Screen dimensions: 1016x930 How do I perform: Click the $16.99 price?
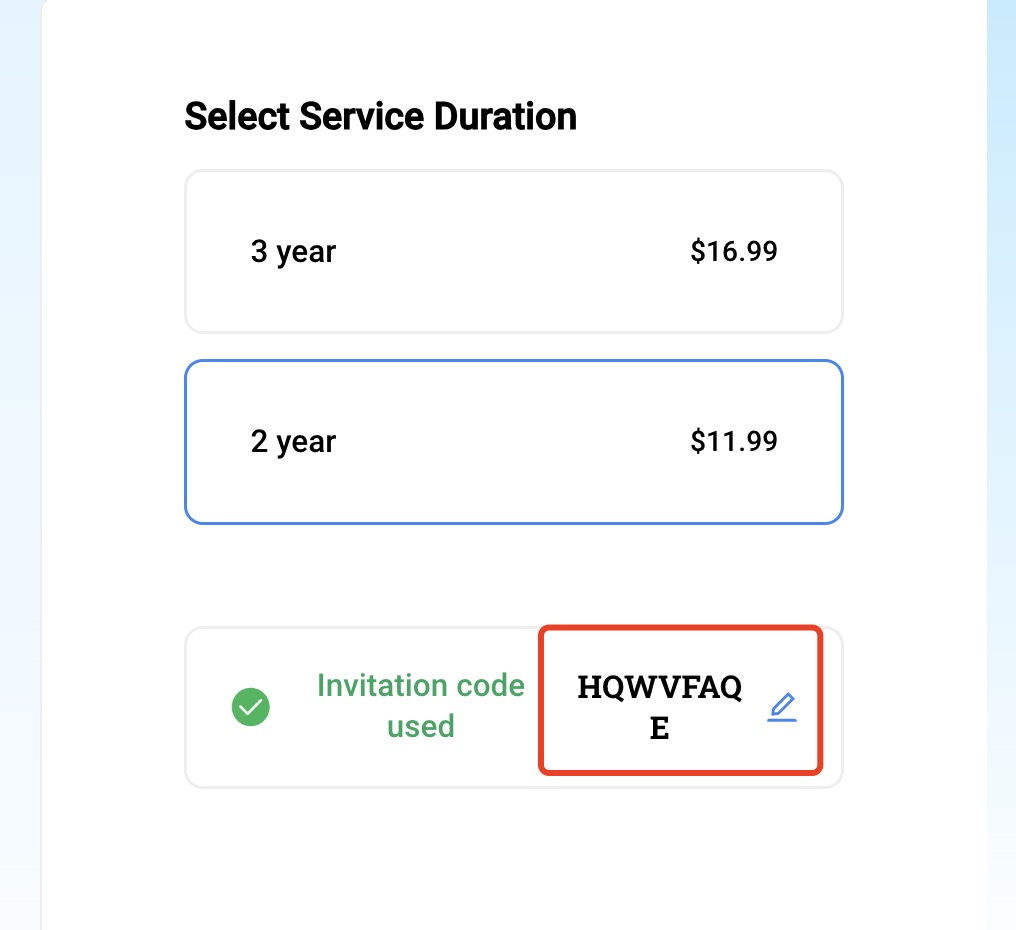pyautogui.click(x=734, y=251)
